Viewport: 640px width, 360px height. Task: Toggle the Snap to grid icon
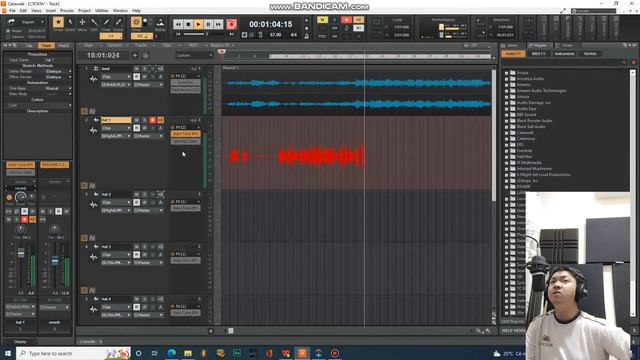pyautogui.click(x=136, y=22)
